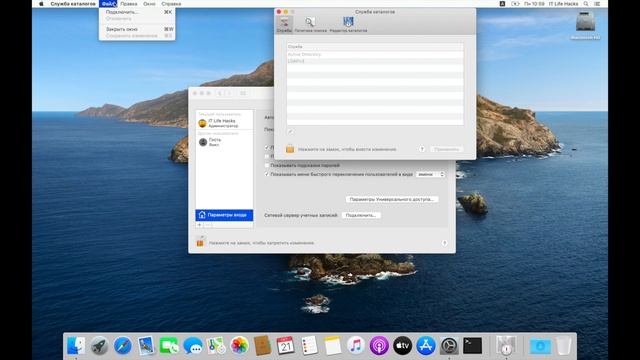Open Photos from the dock
This screenshot has width=640, height=360.
coord(239,346)
